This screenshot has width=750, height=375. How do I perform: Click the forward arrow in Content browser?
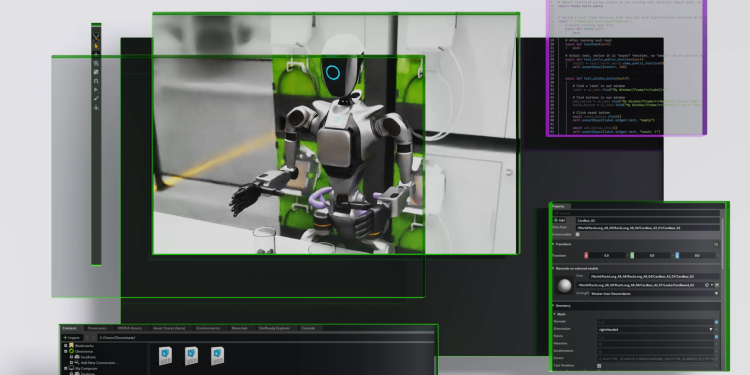click(x=94, y=338)
